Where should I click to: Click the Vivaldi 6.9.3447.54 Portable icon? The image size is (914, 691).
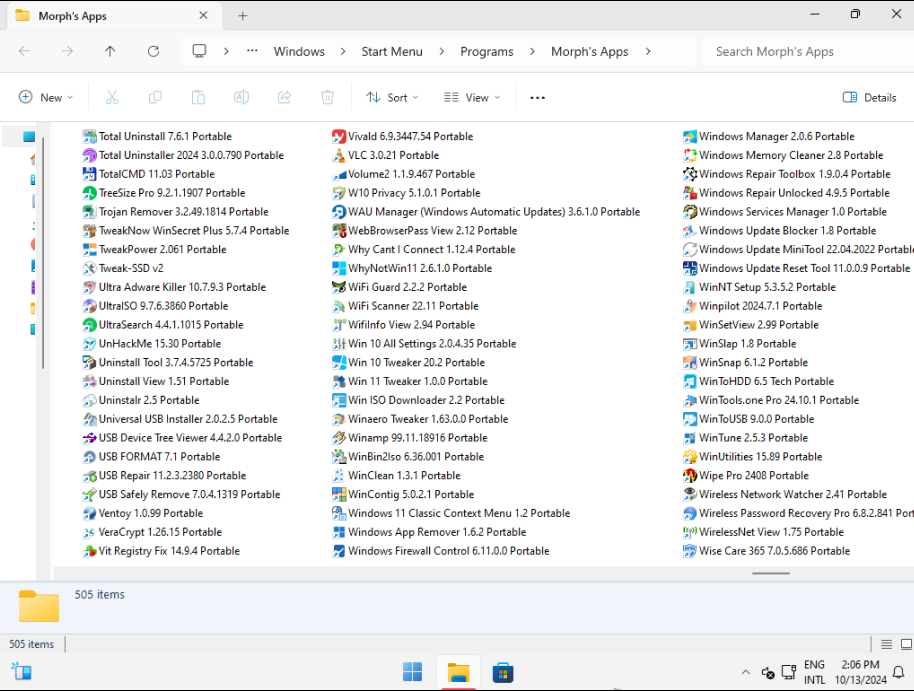tap(339, 136)
